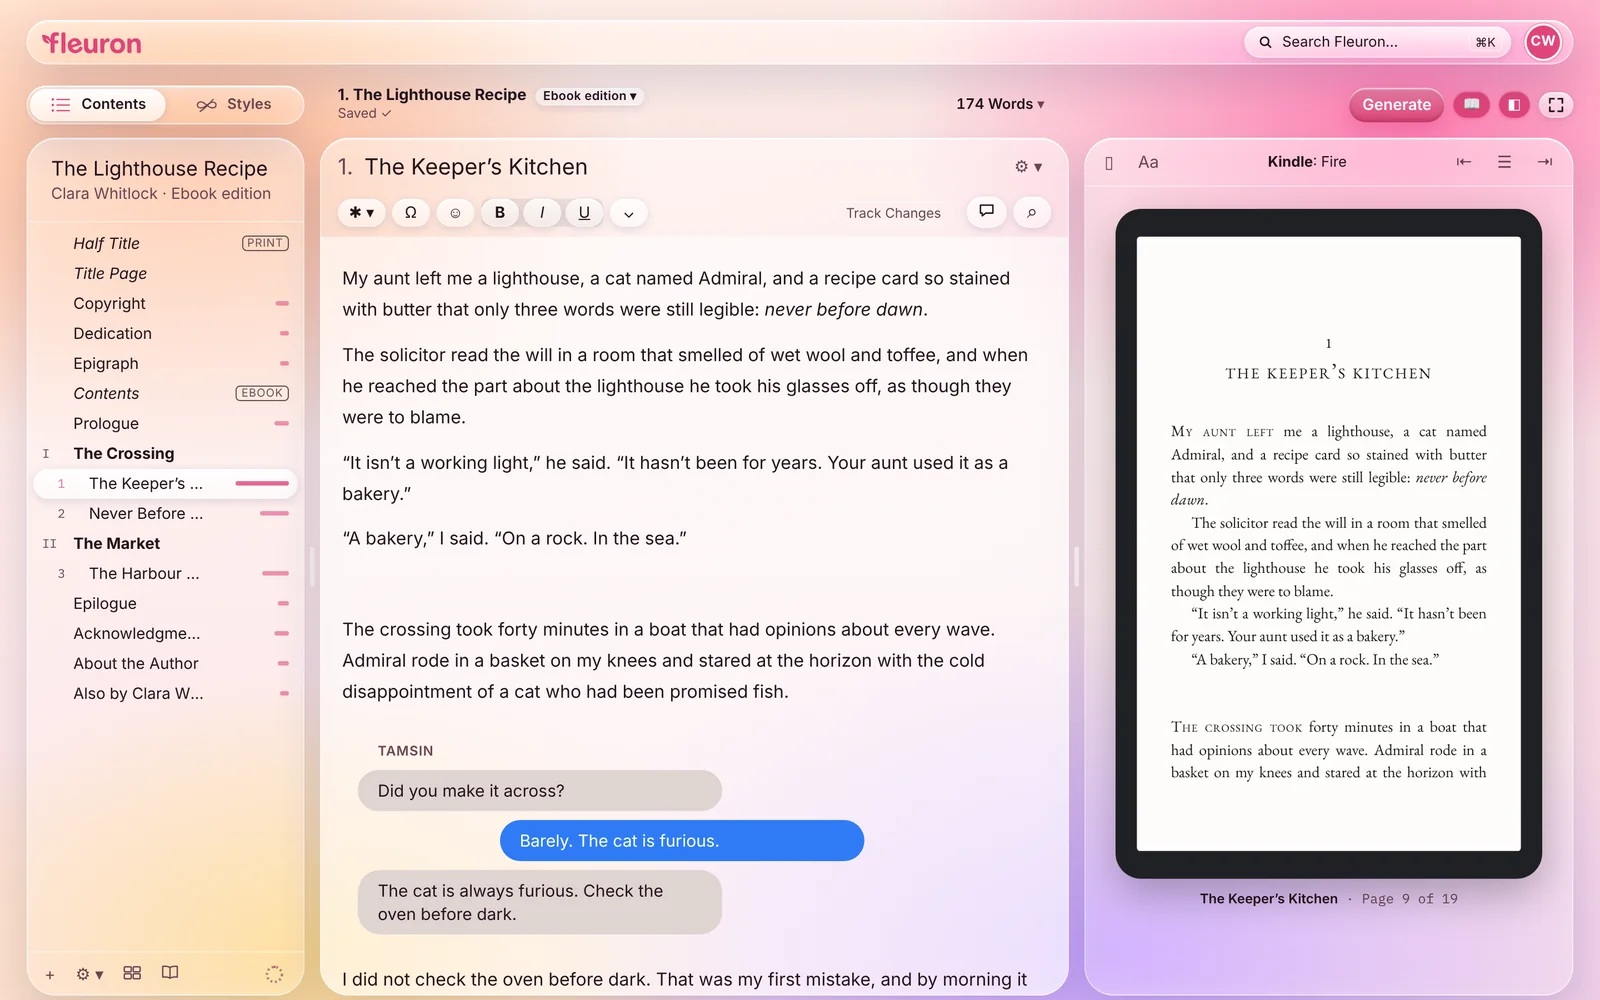Switch to the Contents tab
Screen dimensions: 1600x1000
98,104
